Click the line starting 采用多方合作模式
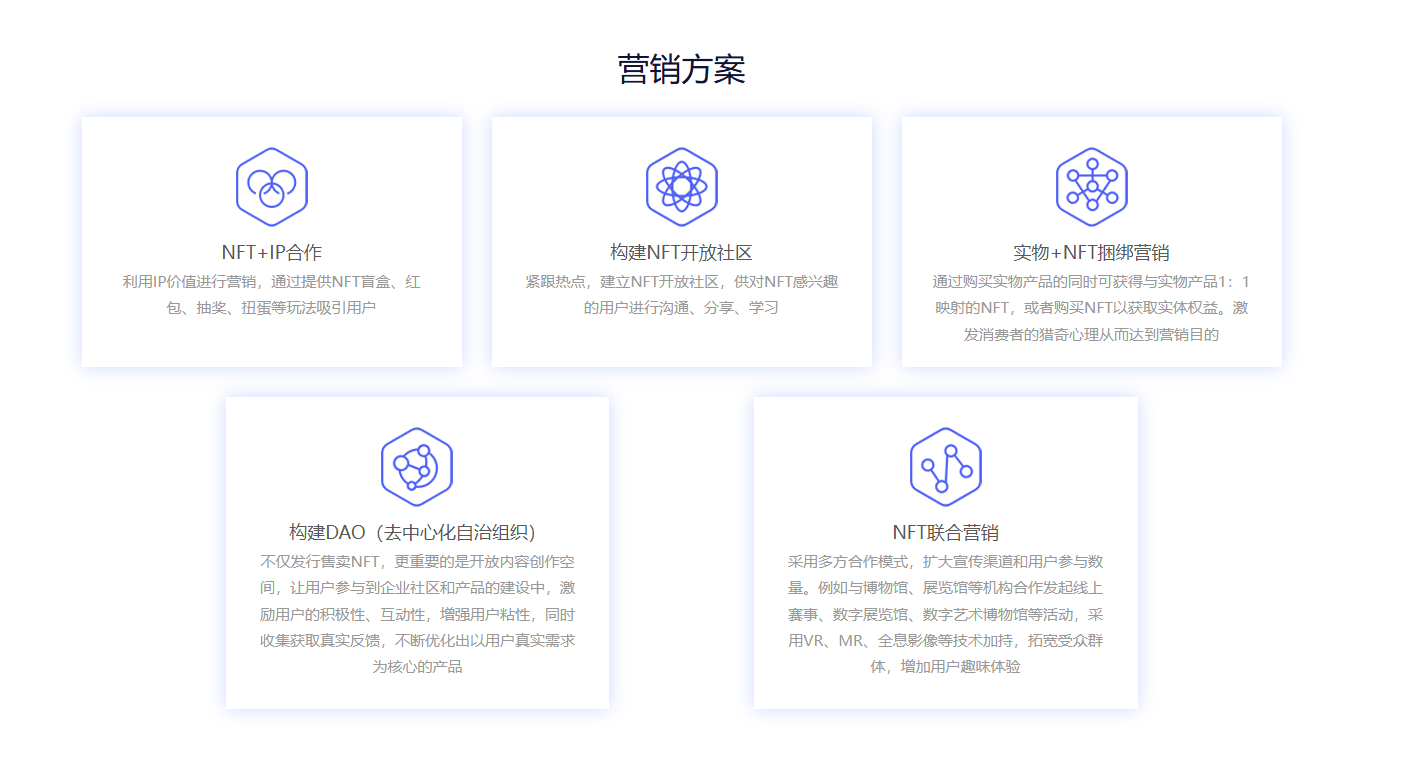 pos(945,561)
